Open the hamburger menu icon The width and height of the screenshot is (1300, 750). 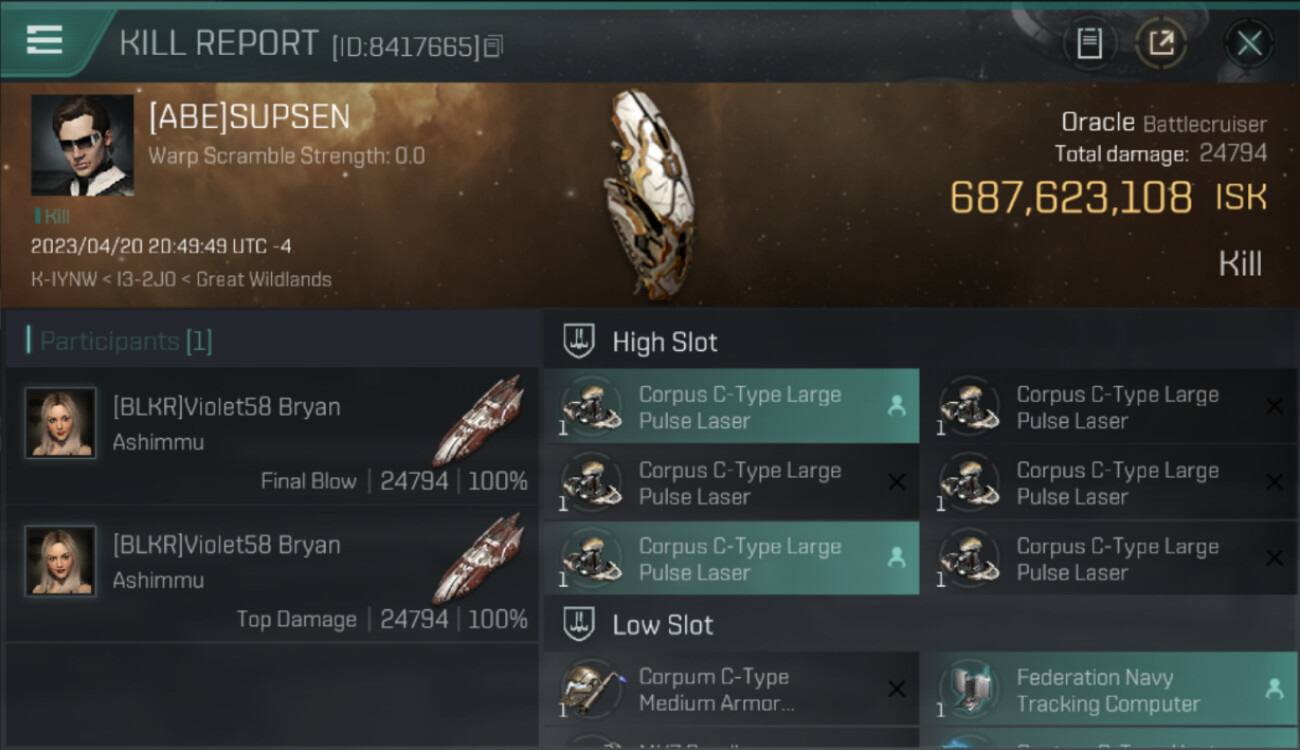[x=45, y=40]
